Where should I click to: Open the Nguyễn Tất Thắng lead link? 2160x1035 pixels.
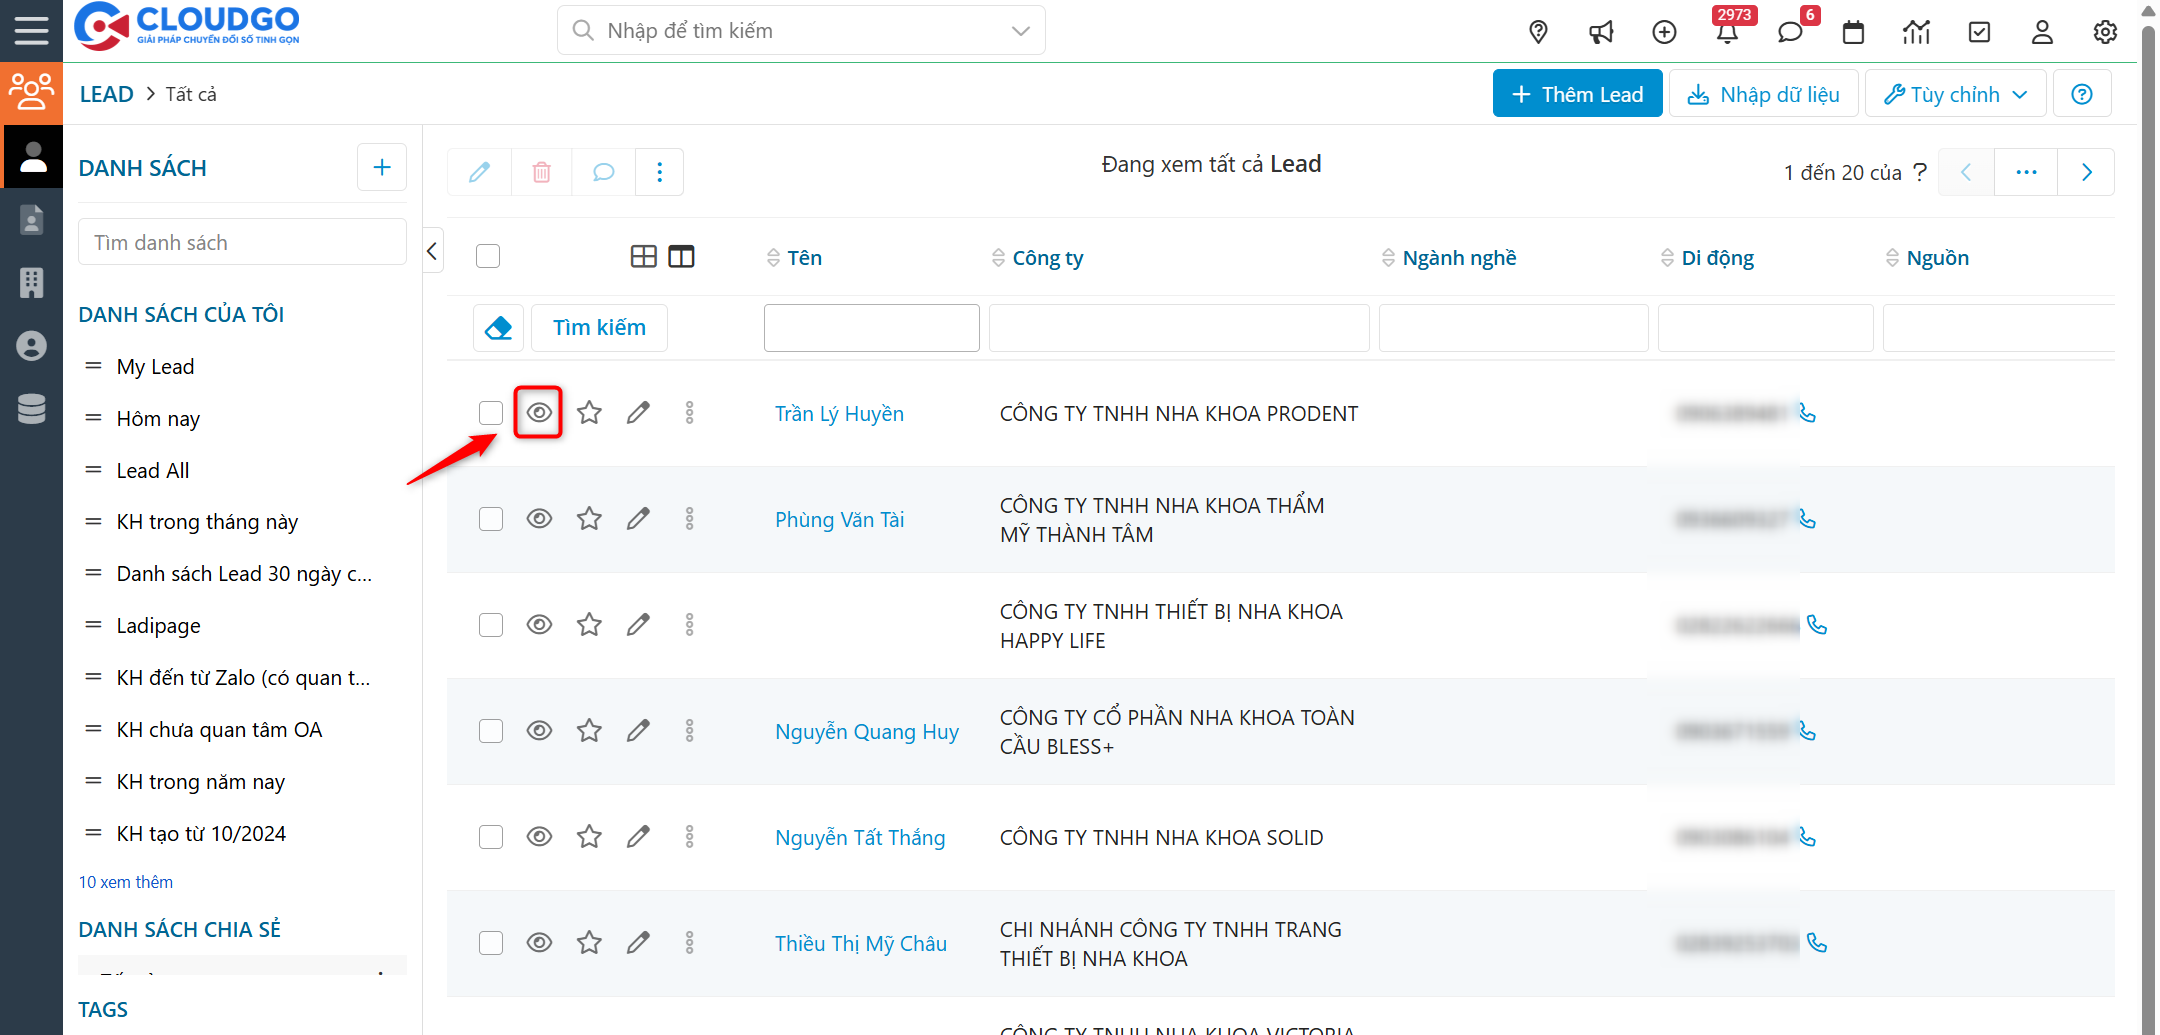[x=859, y=838]
